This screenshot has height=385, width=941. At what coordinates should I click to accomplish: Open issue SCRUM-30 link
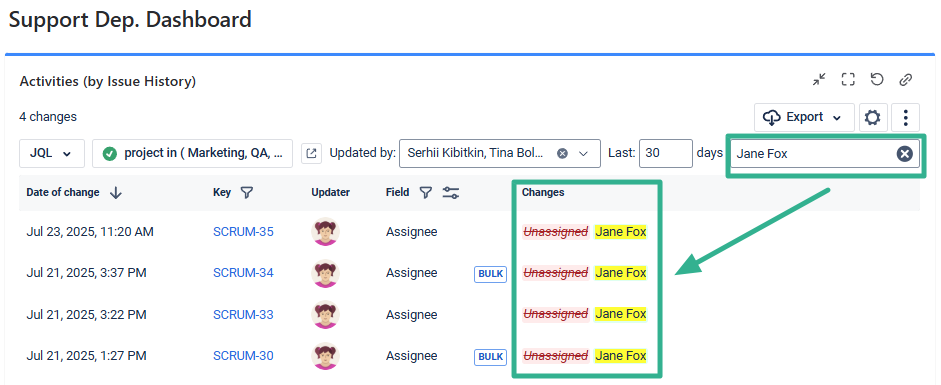coord(243,356)
